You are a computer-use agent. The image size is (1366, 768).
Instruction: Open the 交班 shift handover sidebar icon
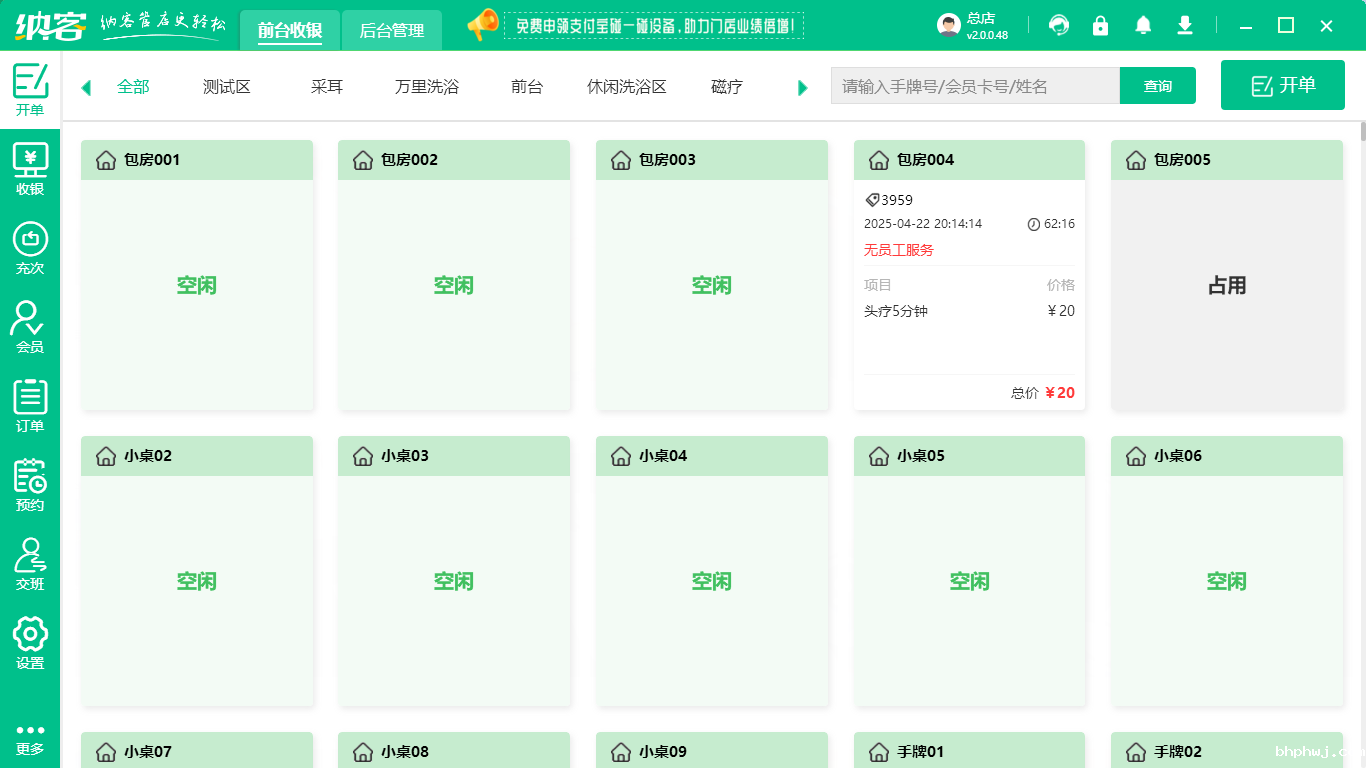[30, 564]
